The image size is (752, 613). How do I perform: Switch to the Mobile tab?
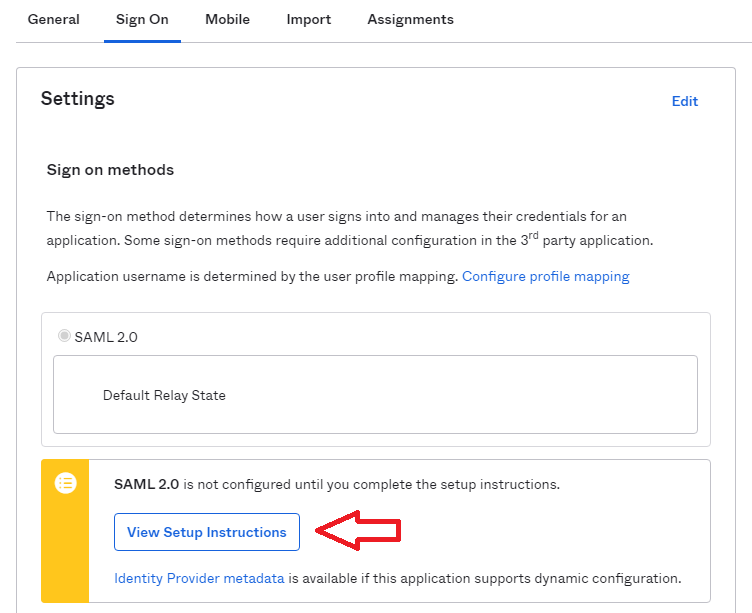227,19
